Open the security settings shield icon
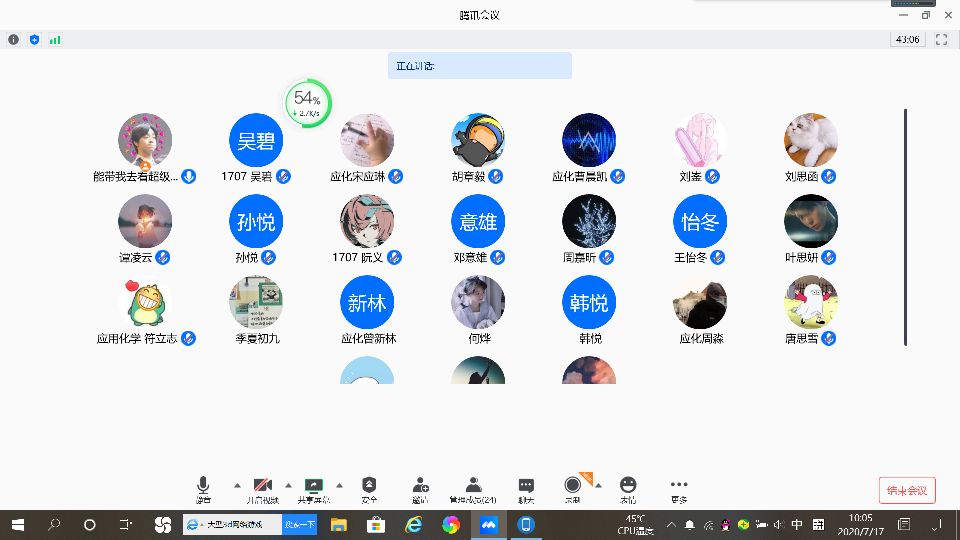The image size is (960, 540). tap(369, 486)
